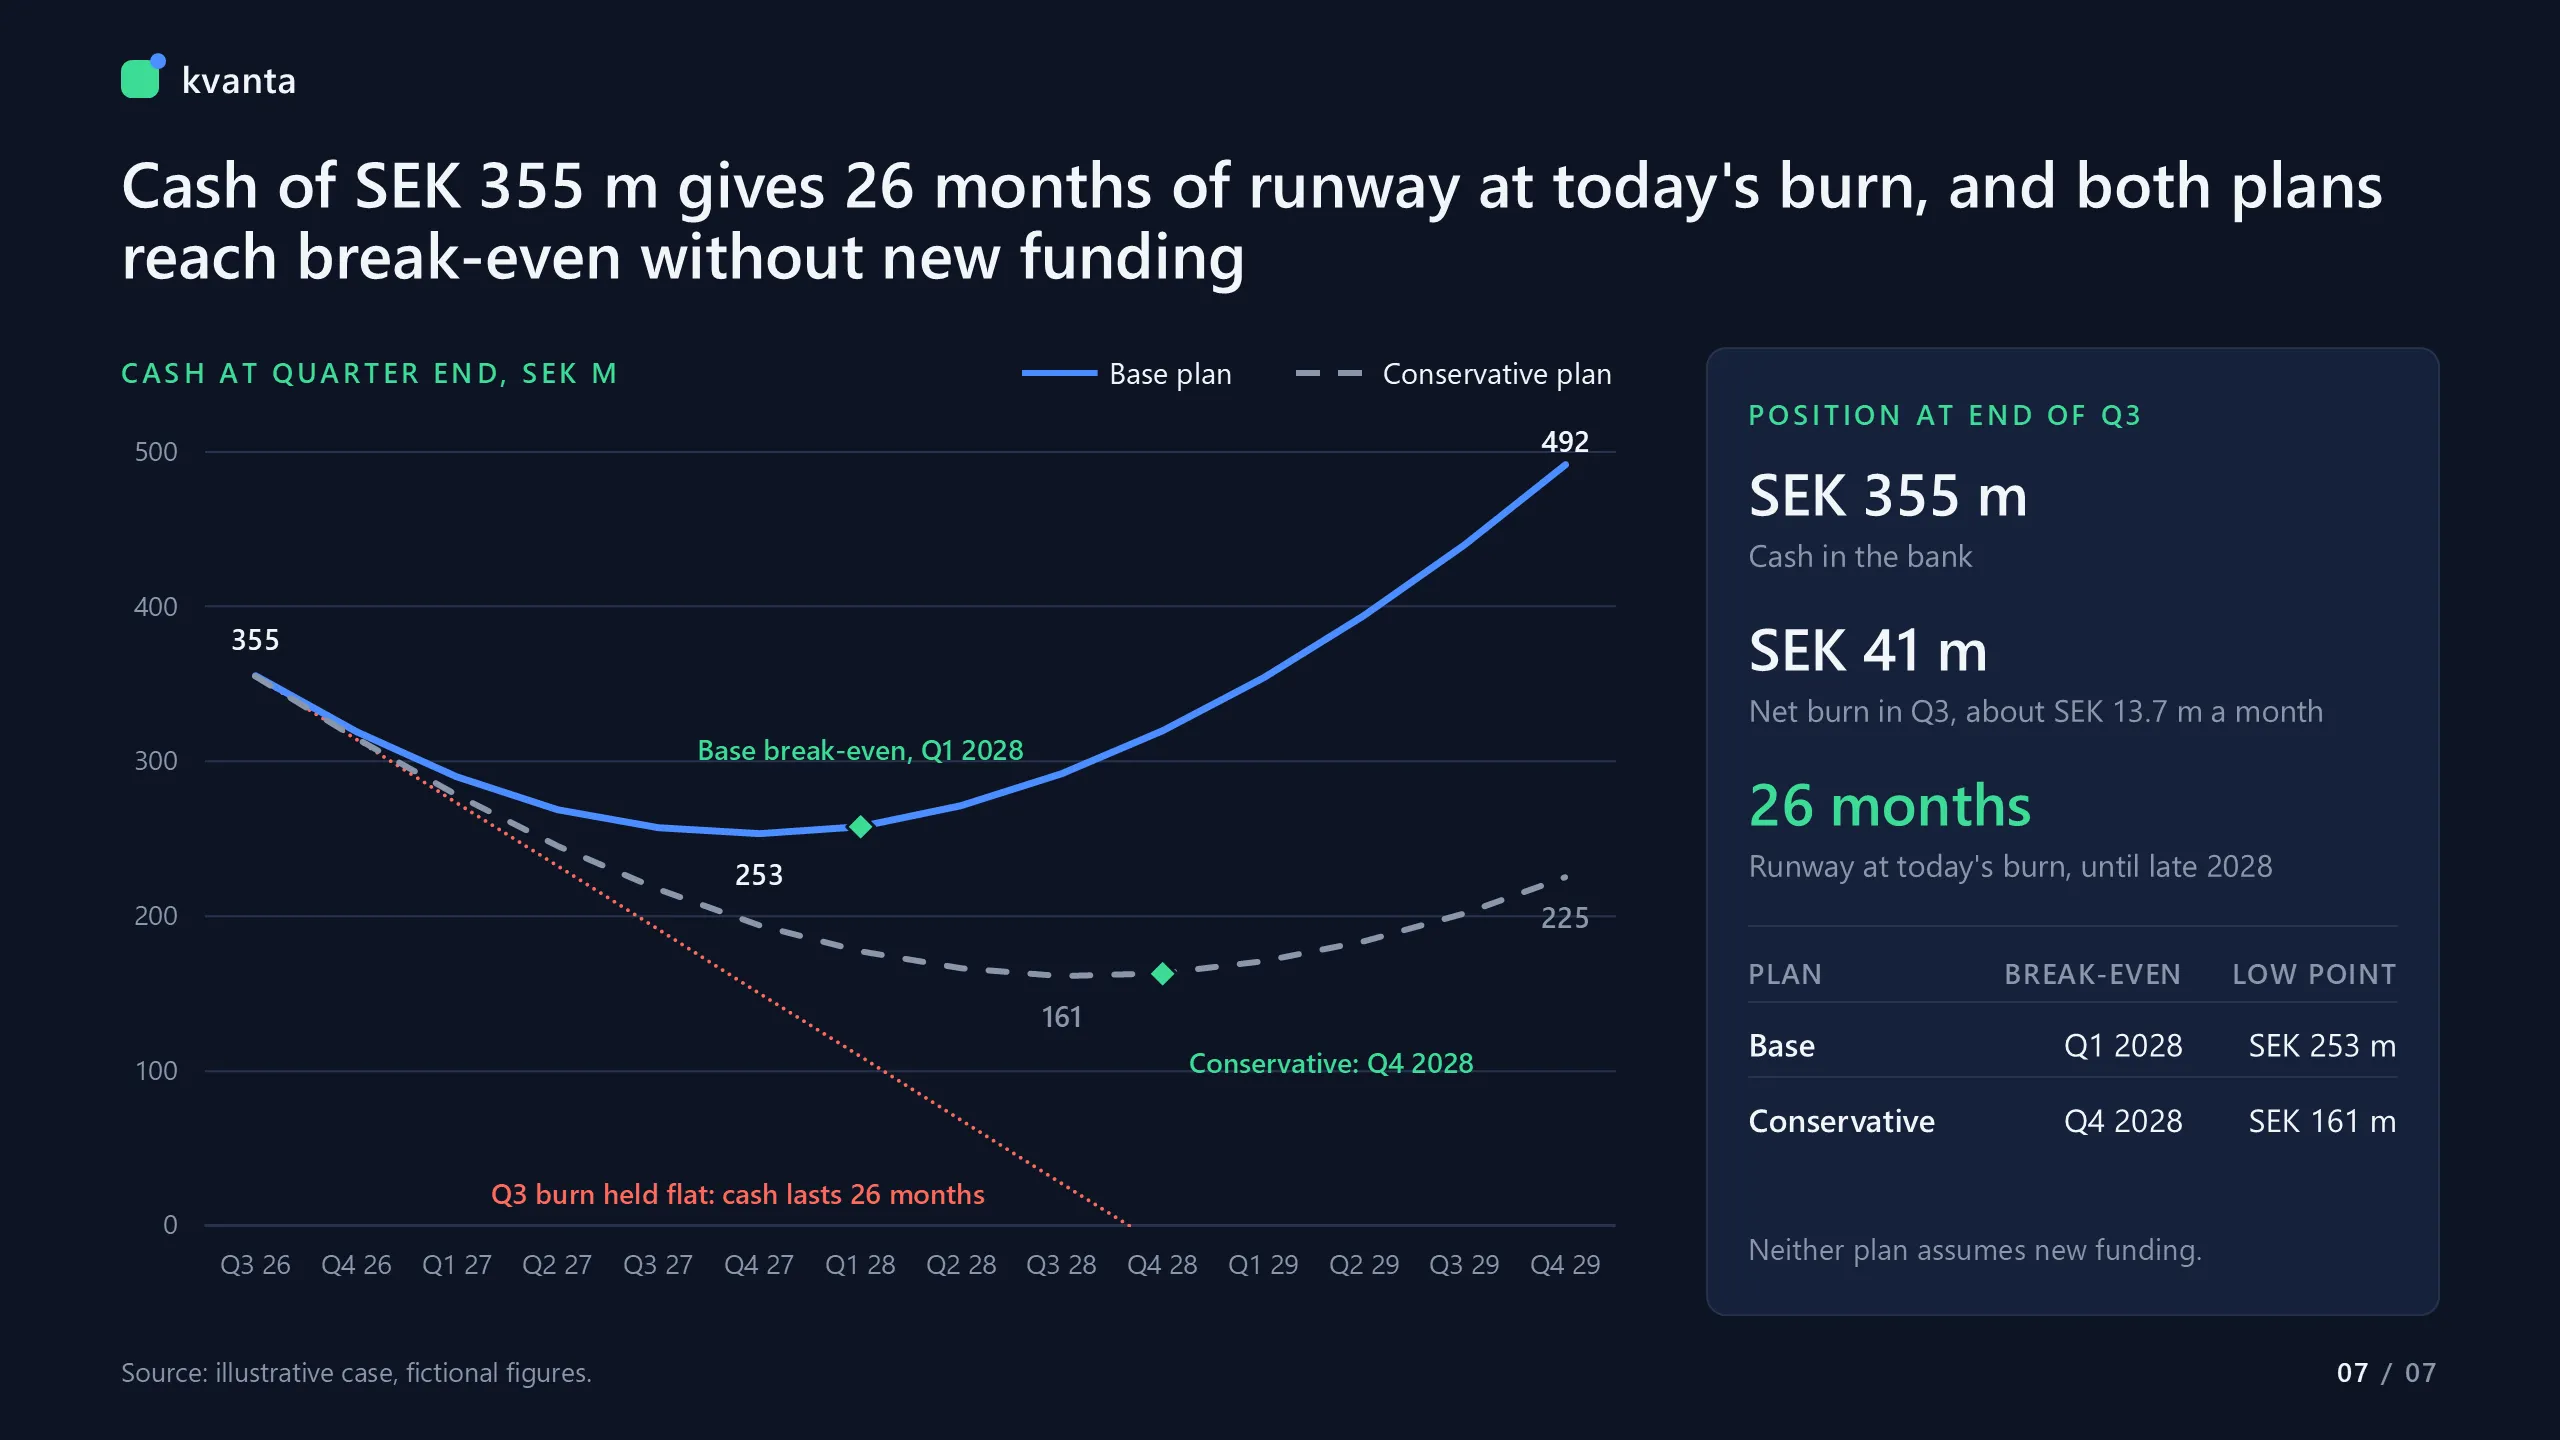Click the base break-even diamond marker
The height and width of the screenshot is (1440, 2560).
[x=860, y=827]
